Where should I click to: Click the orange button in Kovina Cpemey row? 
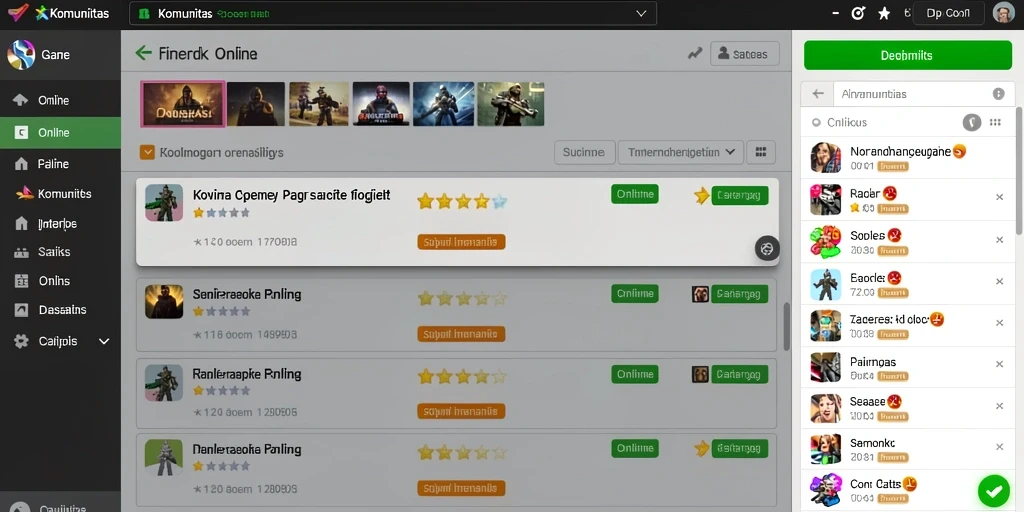tap(461, 242)
